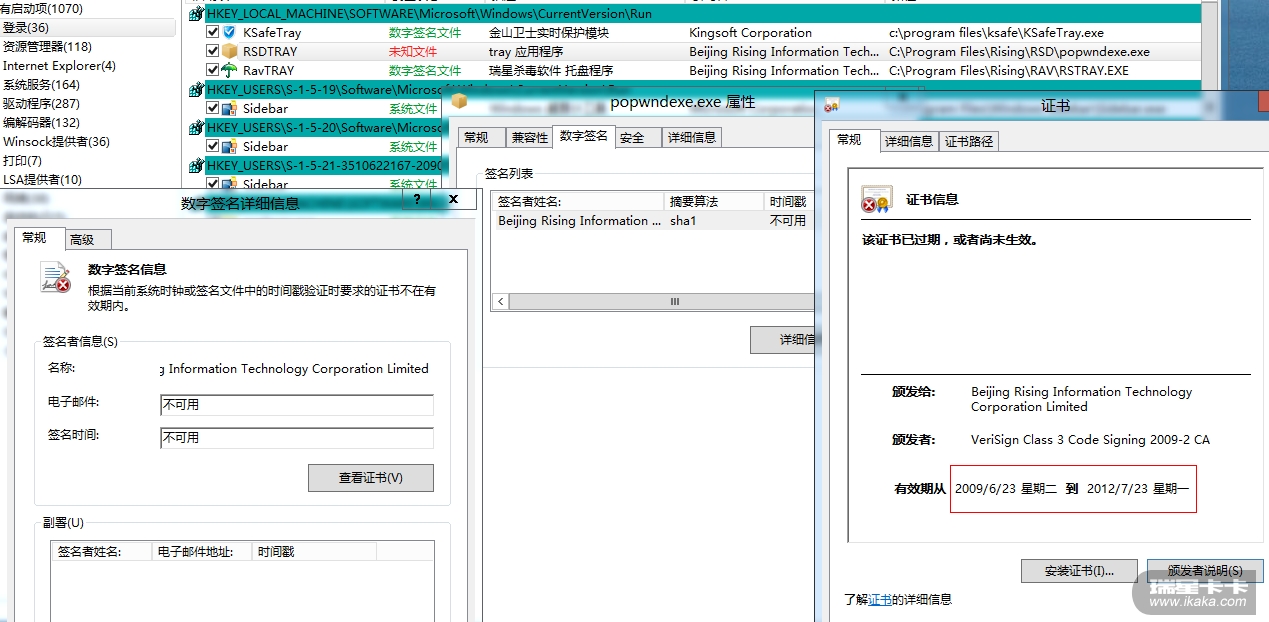This screenshot has width=1269, height=622.
Task: Click 查看证书(V) button
Action: [x=371, y=478]
